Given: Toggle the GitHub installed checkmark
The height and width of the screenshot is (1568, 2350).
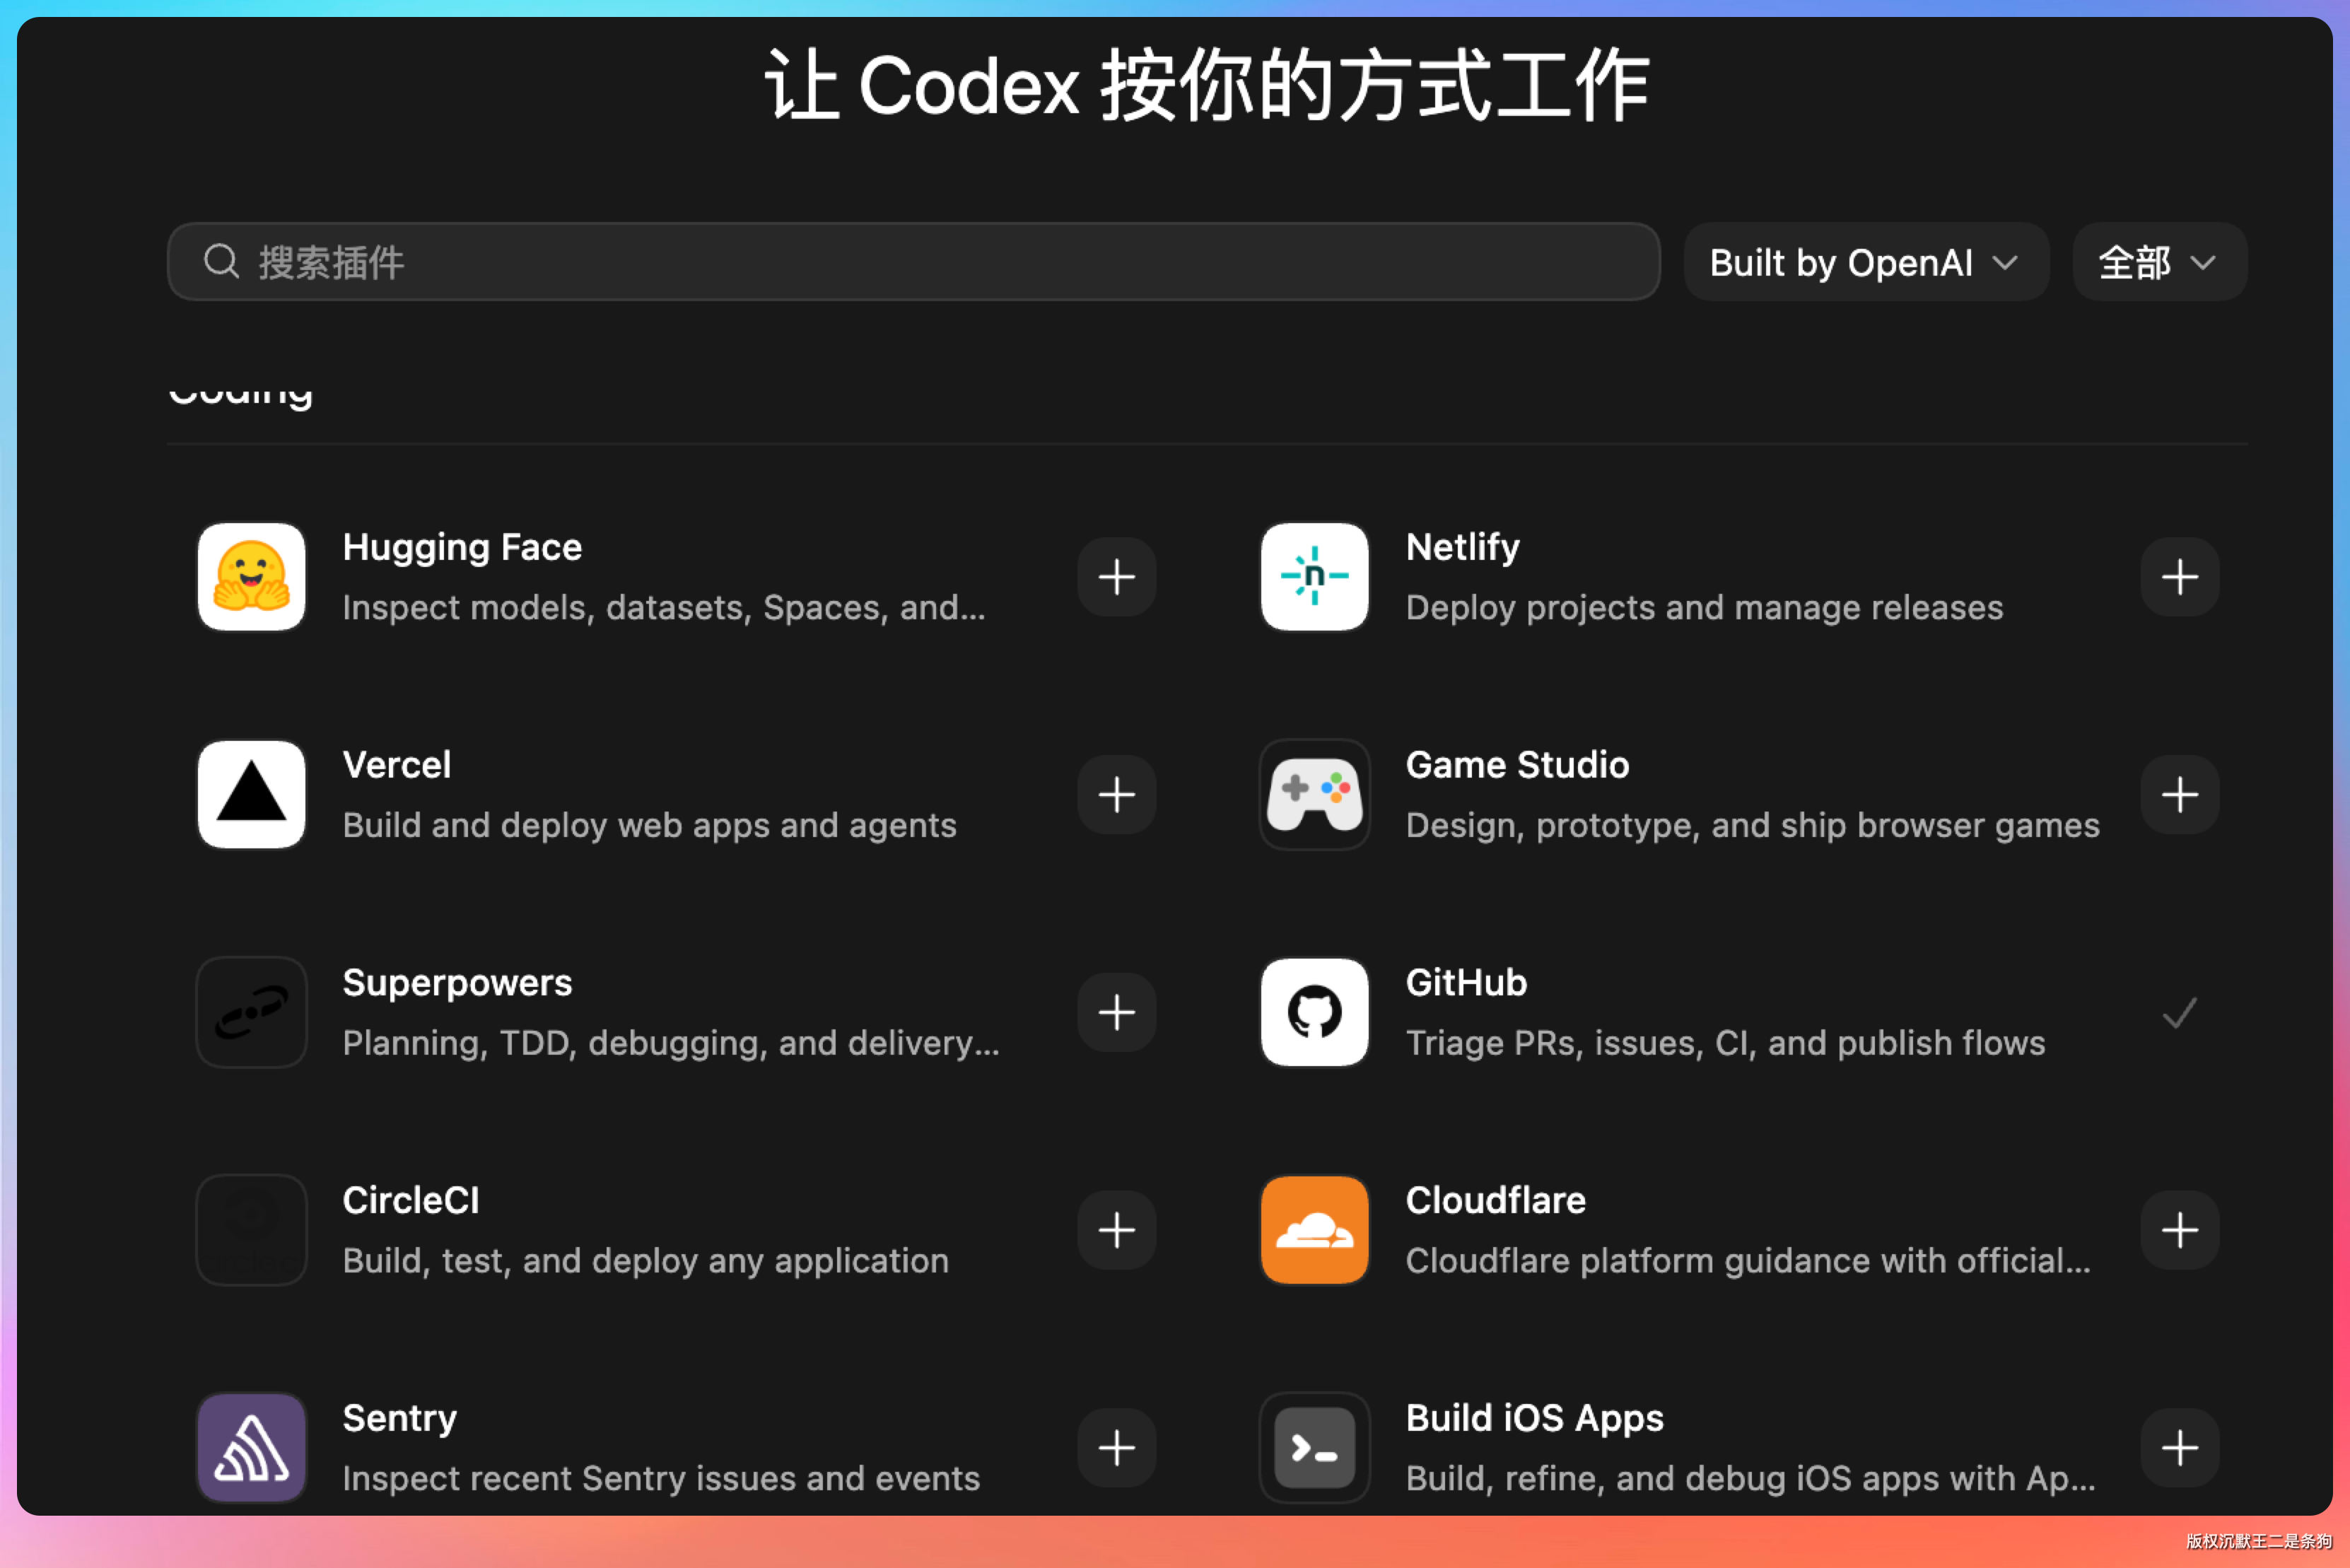Looking at the screenshot, I should pos(2179,1013).
